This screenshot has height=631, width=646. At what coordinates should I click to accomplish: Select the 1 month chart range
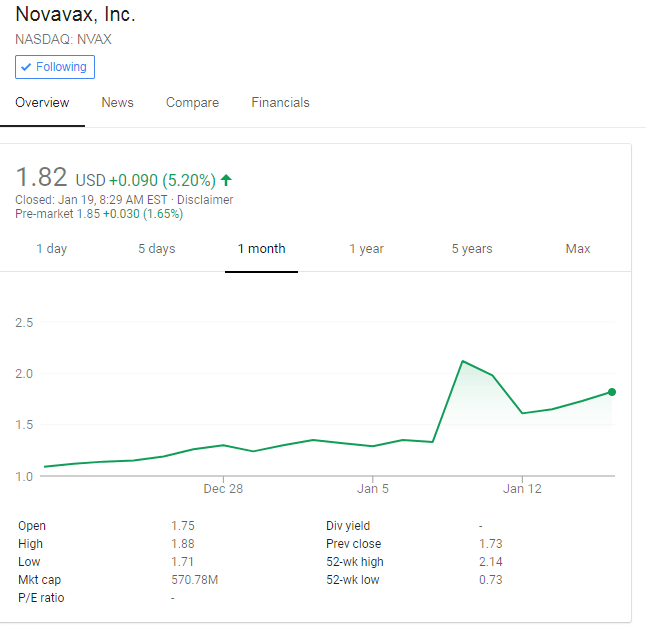coord(261,249)
